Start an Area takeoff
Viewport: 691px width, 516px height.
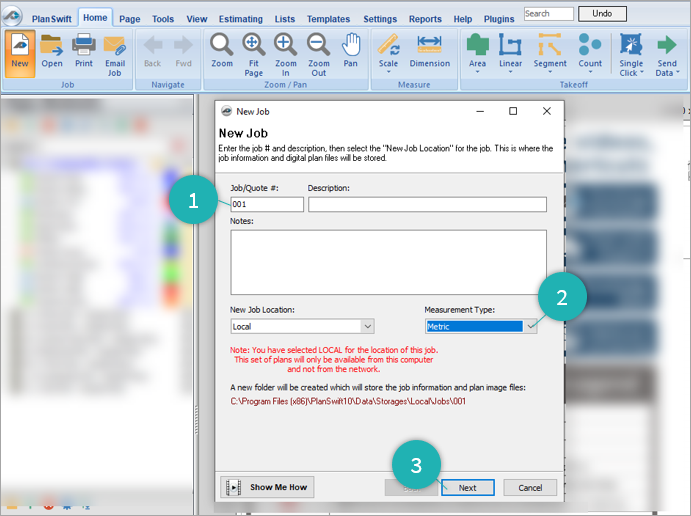pos(478,53)
